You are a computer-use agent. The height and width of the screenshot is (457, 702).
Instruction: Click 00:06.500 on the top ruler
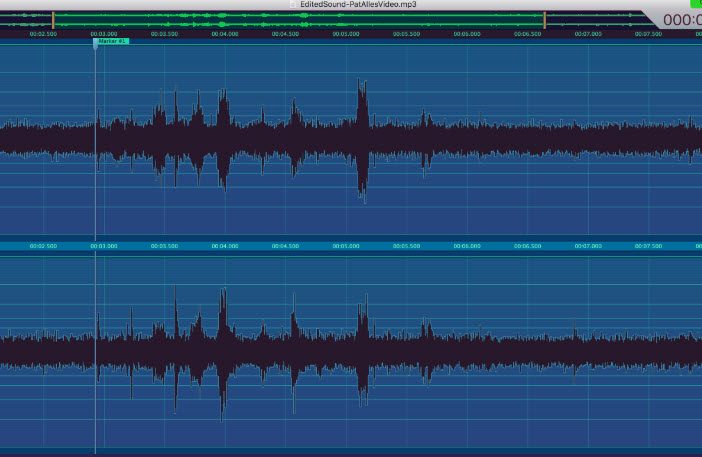tap(527, 34)
